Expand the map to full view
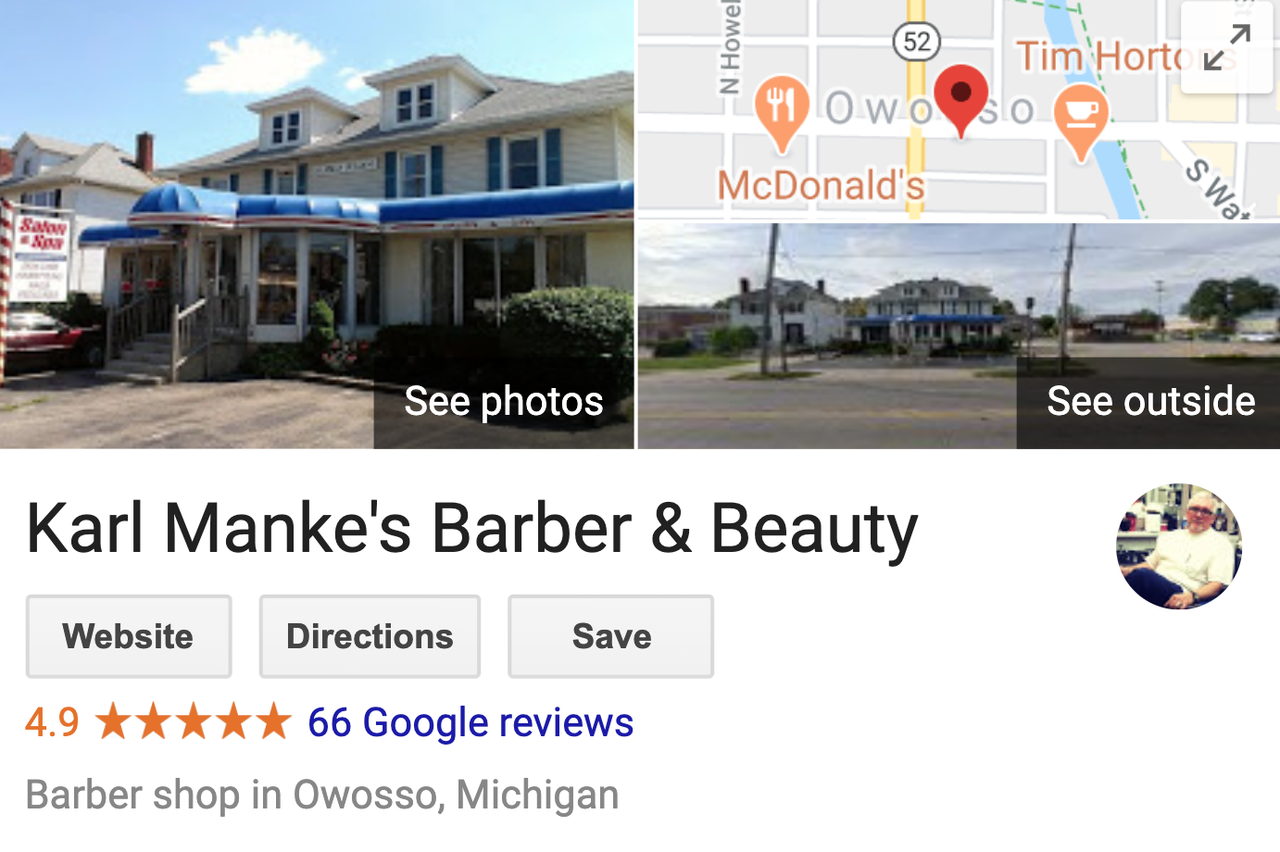1280x852 pixels. [x=1227, y=47]
